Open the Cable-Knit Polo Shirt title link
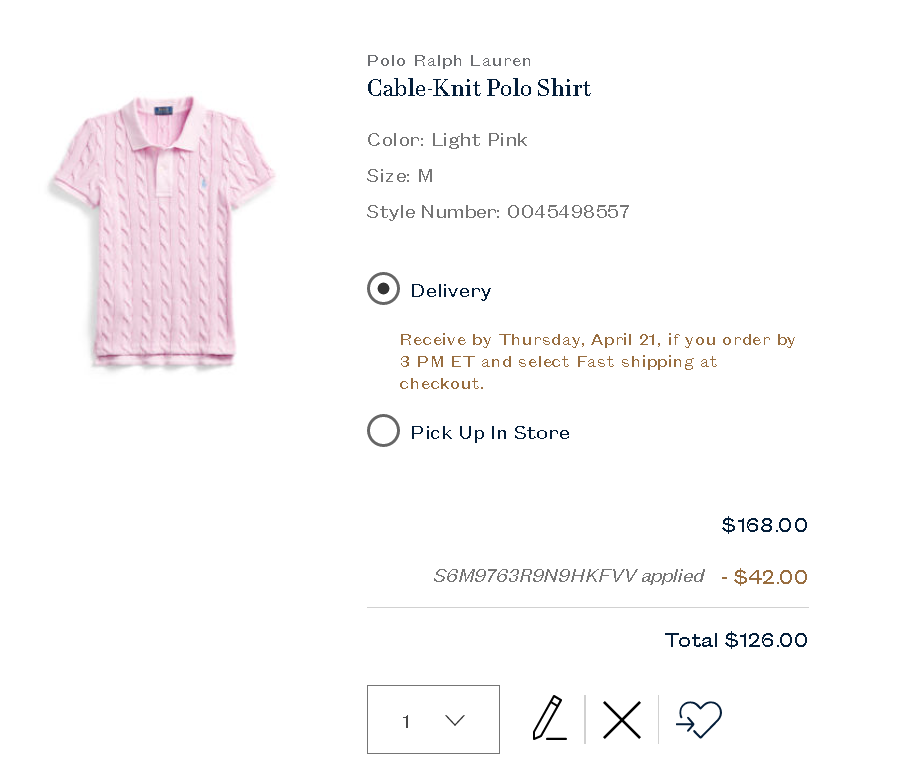921x780 pixels. 479,88
